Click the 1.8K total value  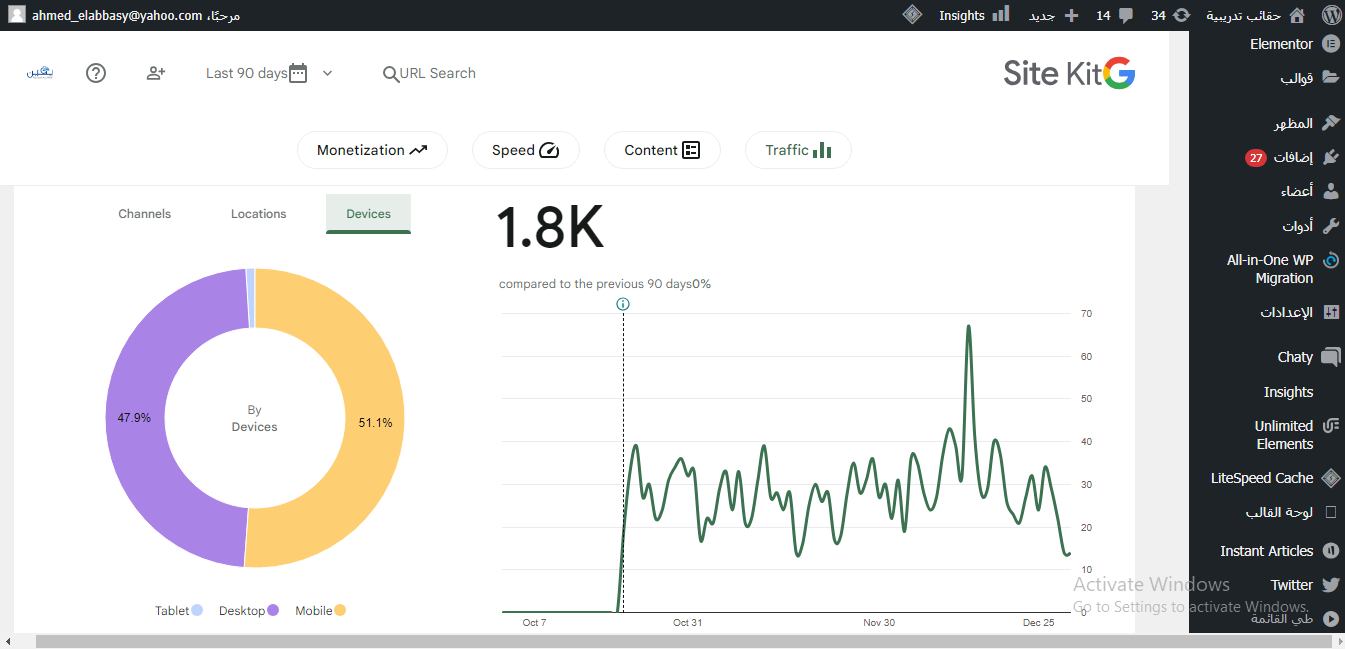551,229
